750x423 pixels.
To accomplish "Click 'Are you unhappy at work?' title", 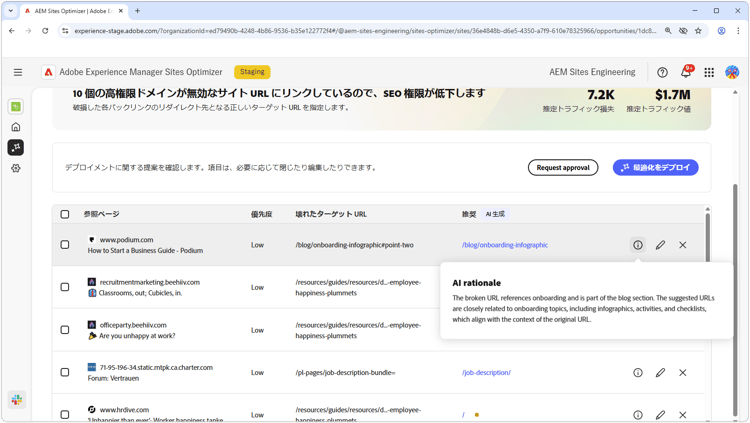I will click(x=137, y=336).
